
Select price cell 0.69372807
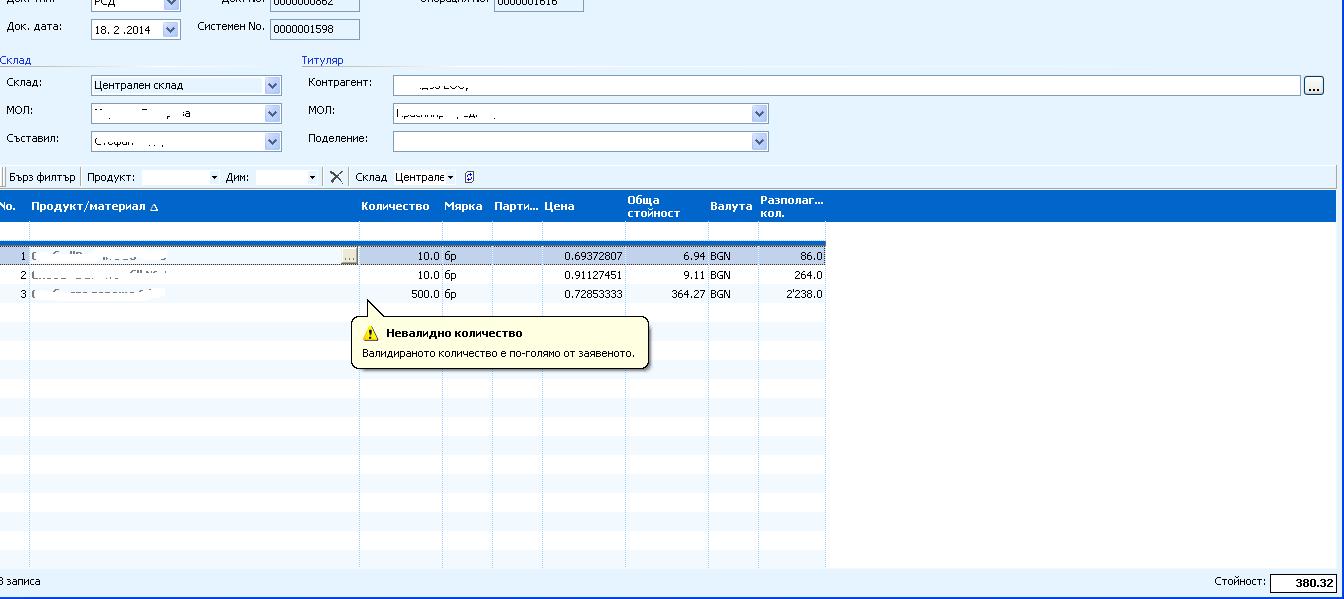point(584,257)
